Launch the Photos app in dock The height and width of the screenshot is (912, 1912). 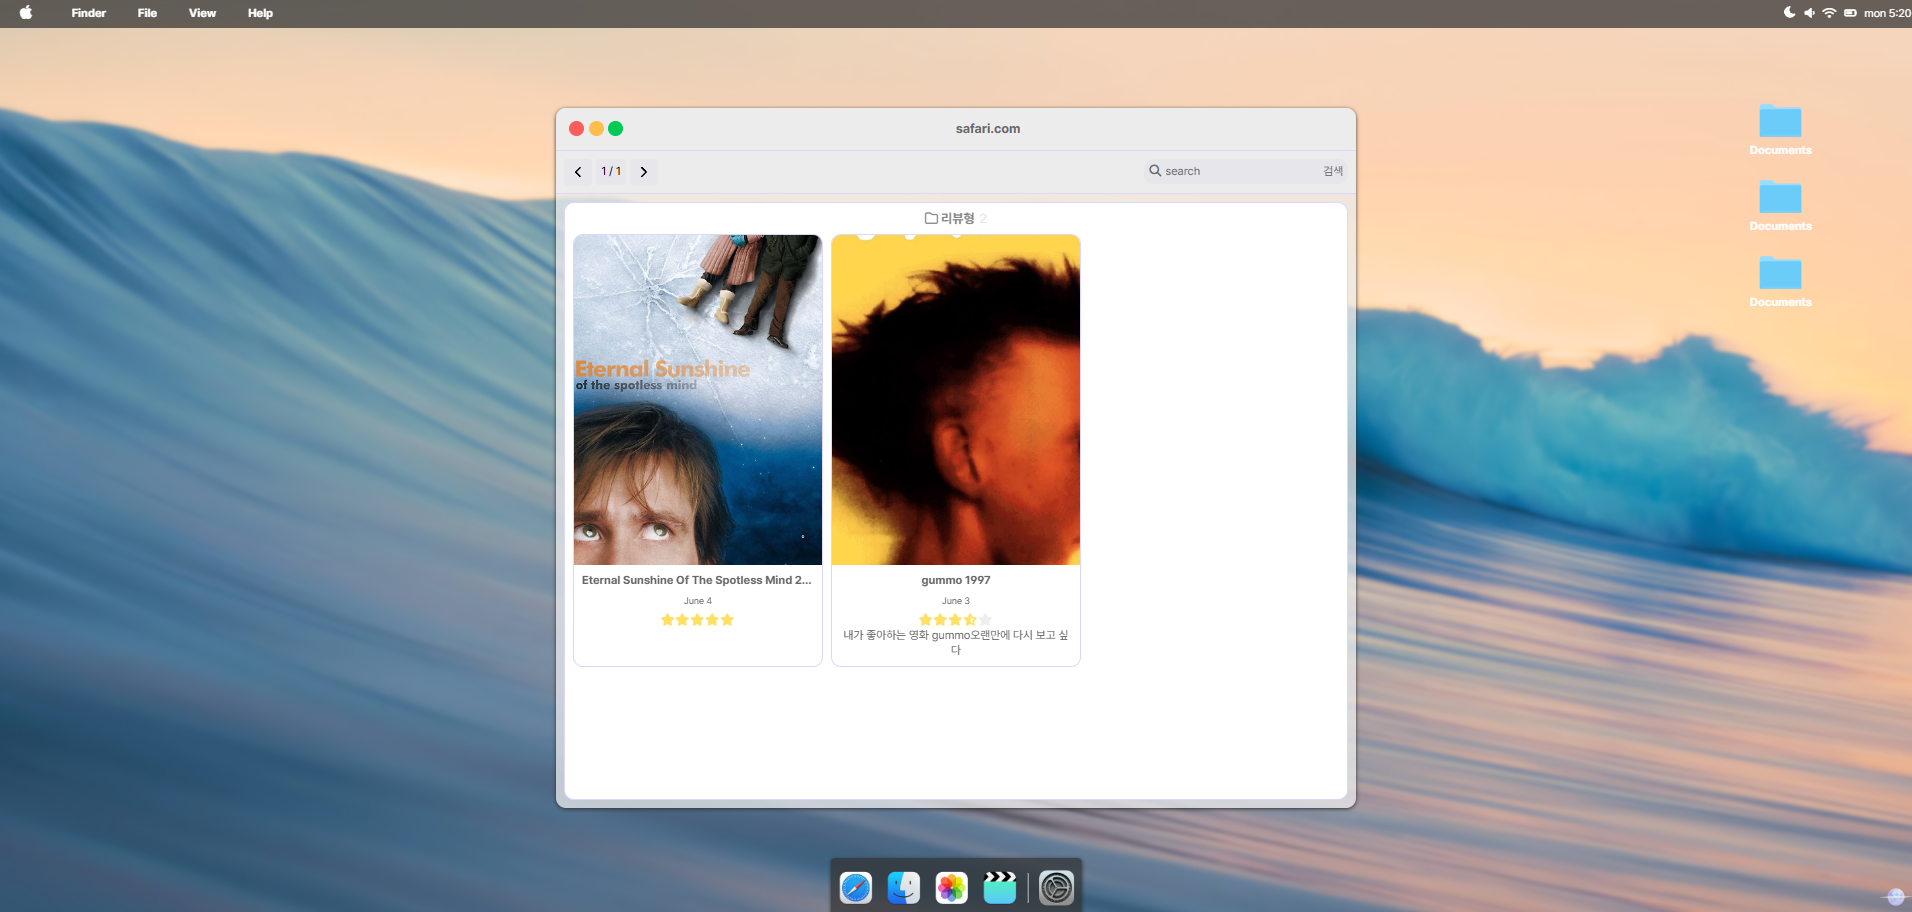(x=952, y=888)
